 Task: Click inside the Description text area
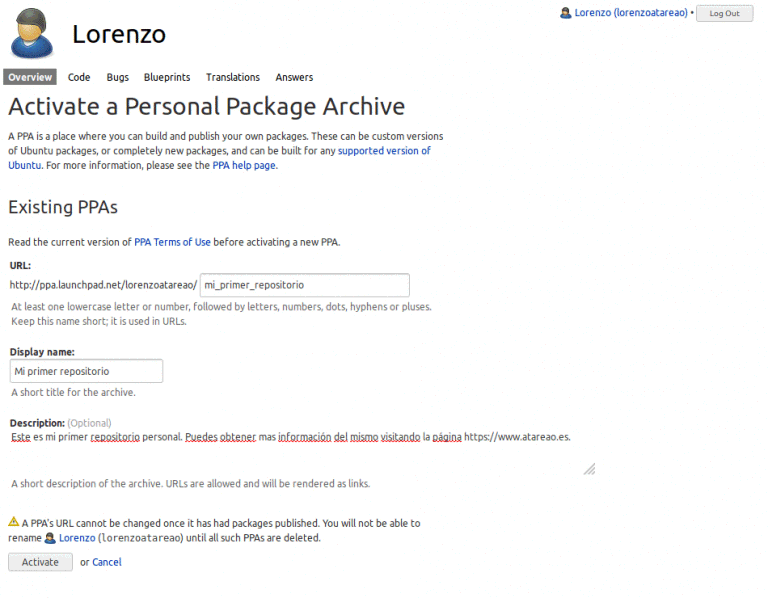pyautogui.click(x=302, y=453)
